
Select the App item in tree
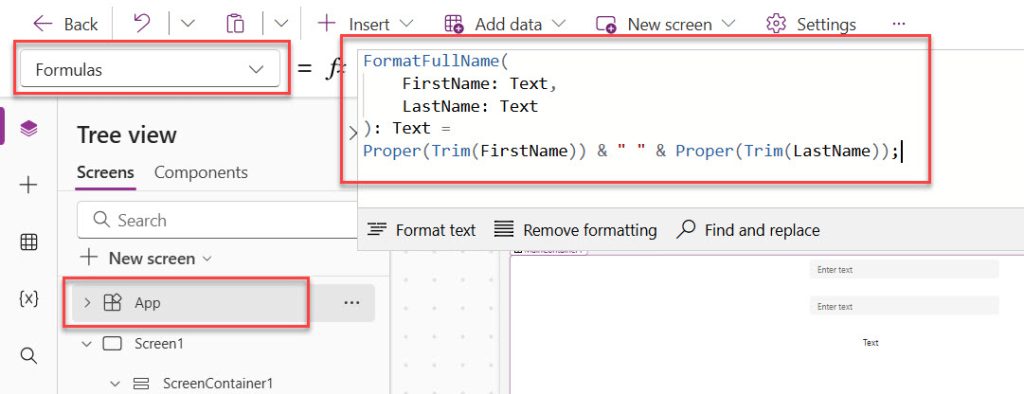click(223, 303)
